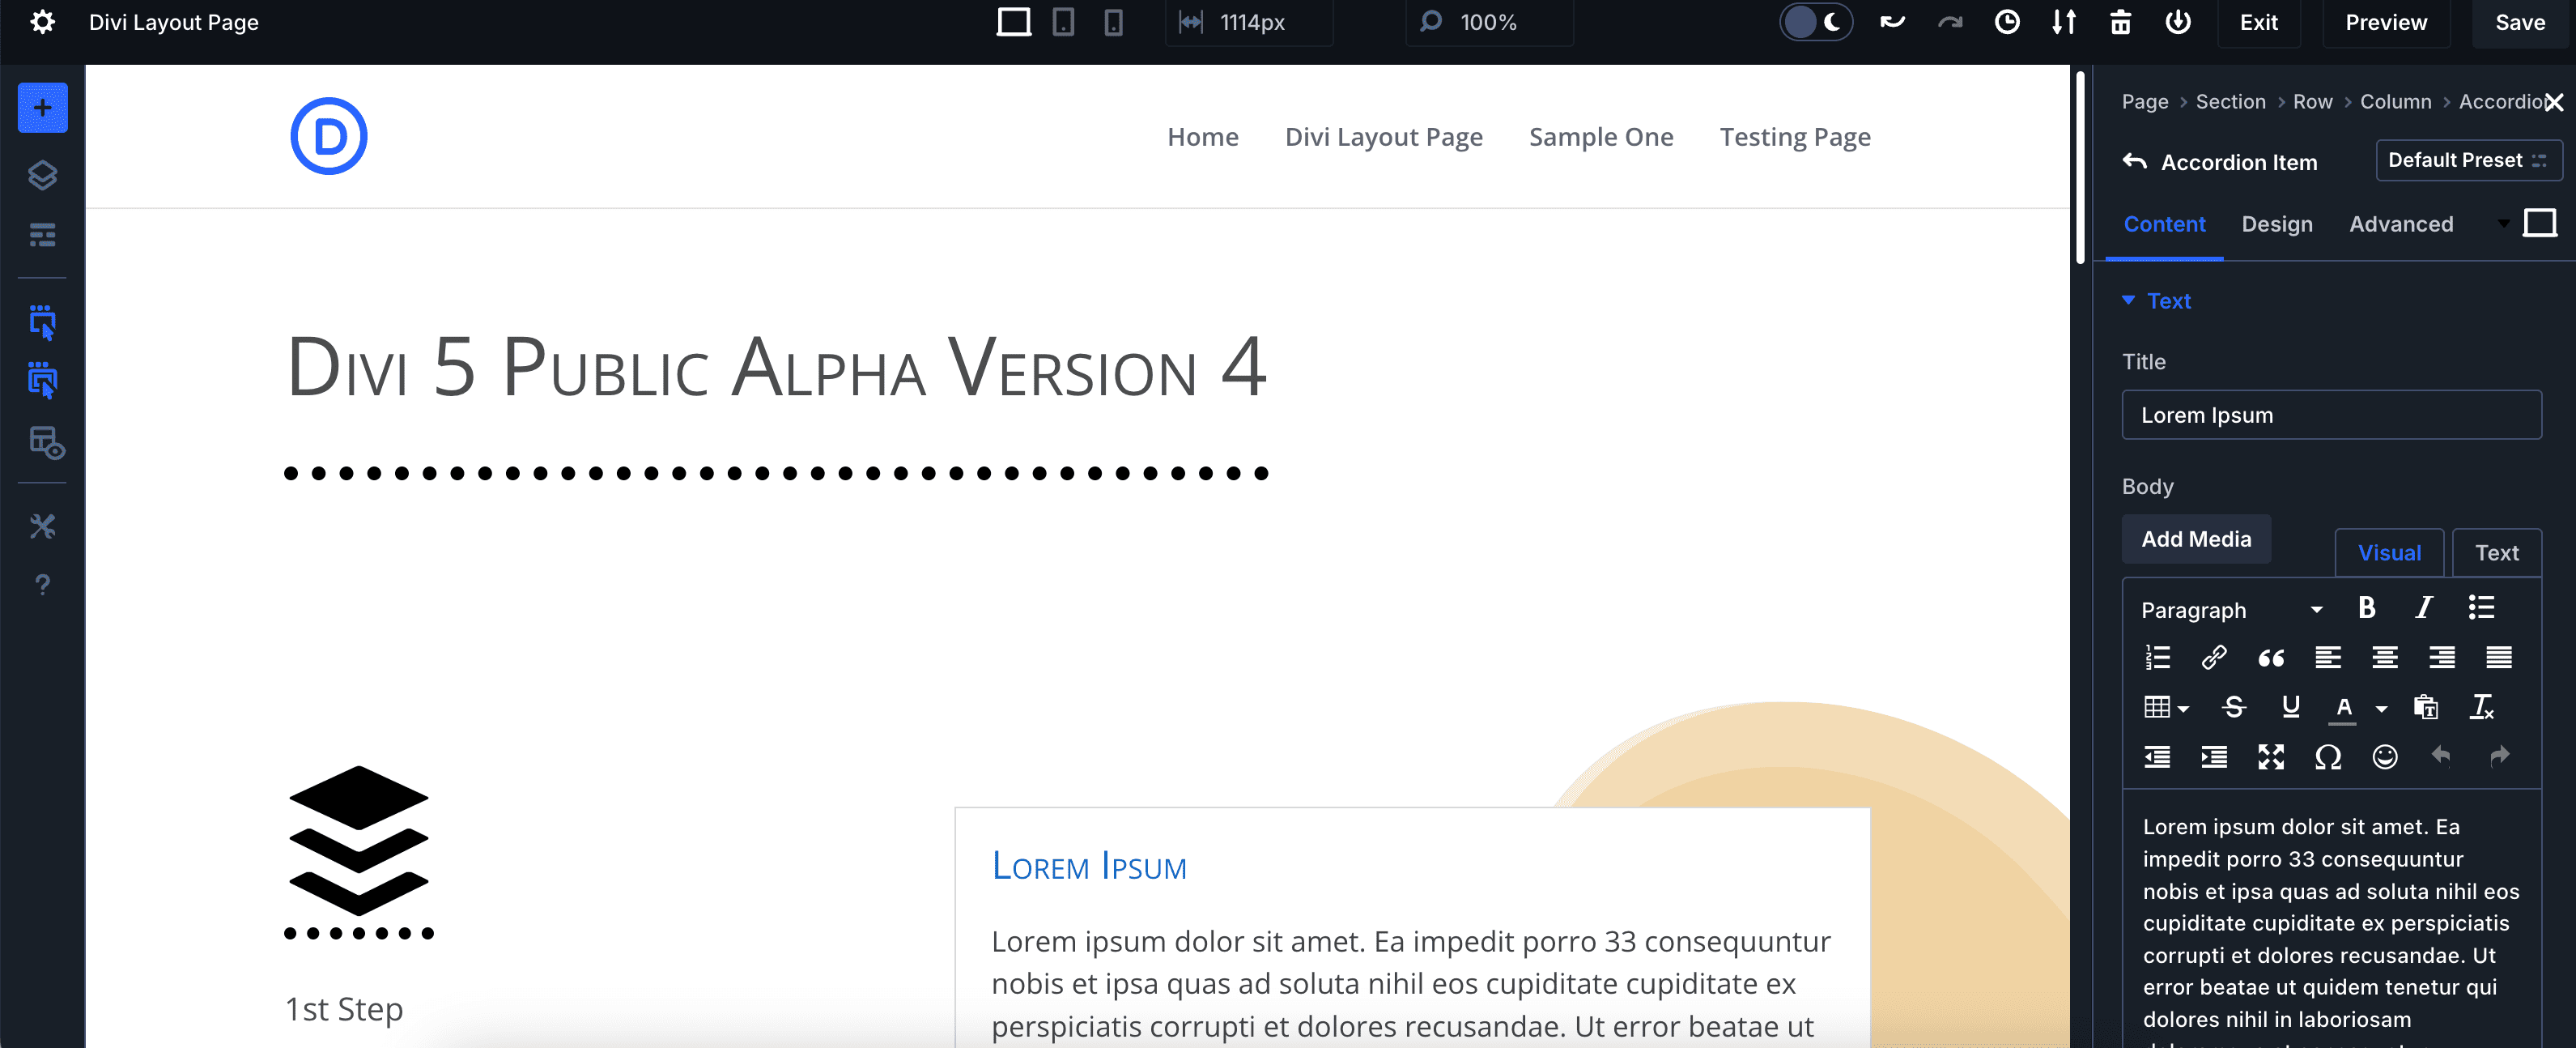Toggle dark mode switch

tap(1815, 22)
